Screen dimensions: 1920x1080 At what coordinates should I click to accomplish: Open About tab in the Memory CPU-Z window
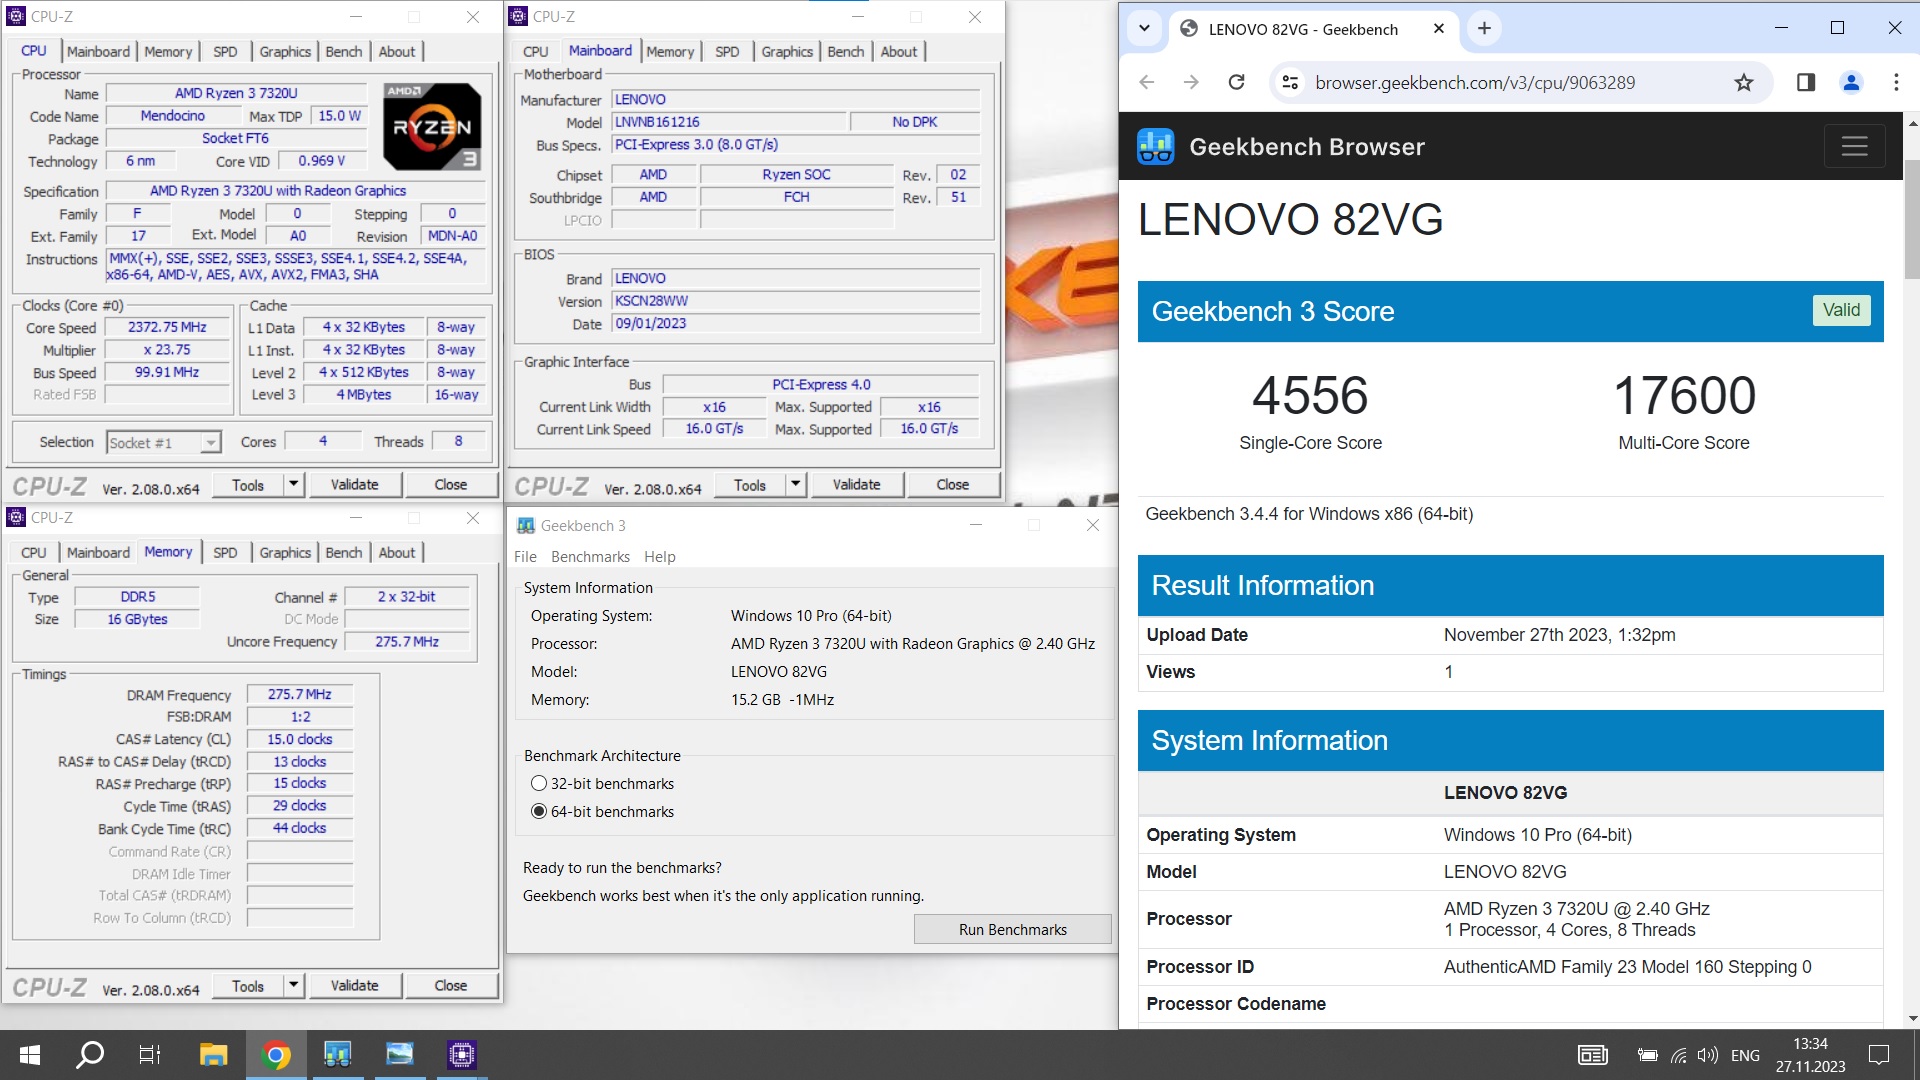pos(397,552)
